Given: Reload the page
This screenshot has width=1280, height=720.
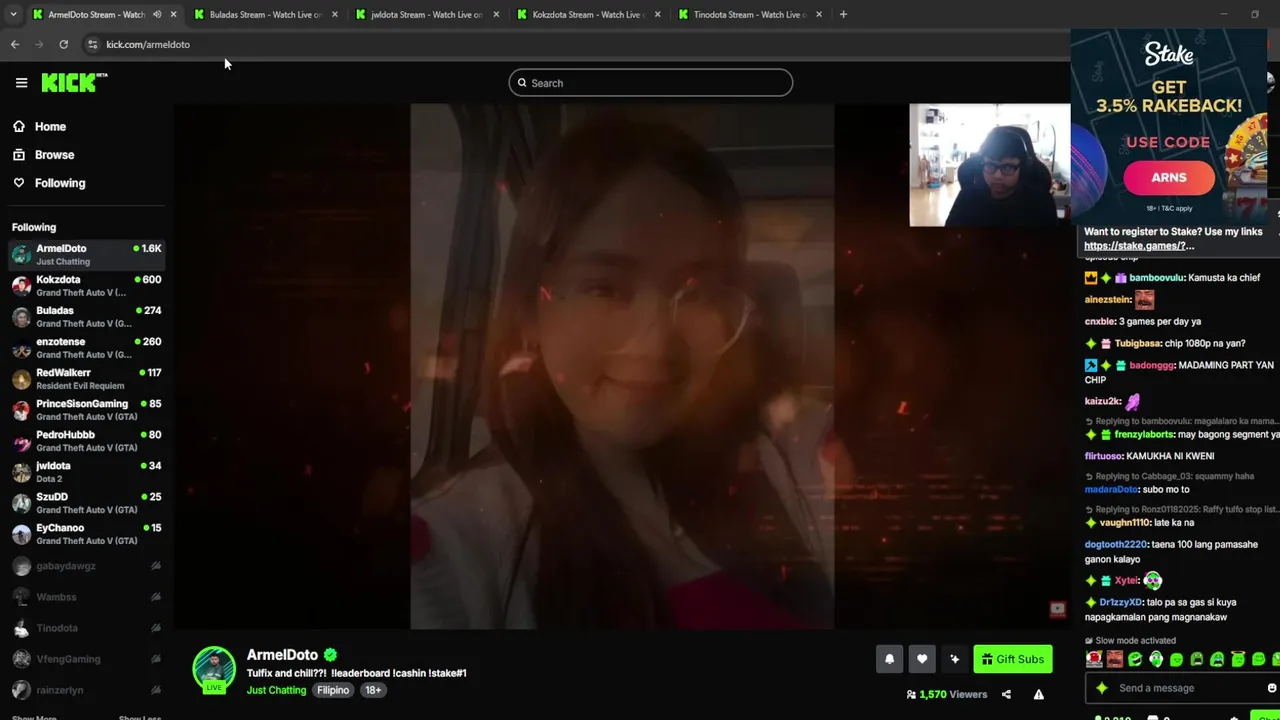Looking at the screenshot, I should (x=63, y=44).
